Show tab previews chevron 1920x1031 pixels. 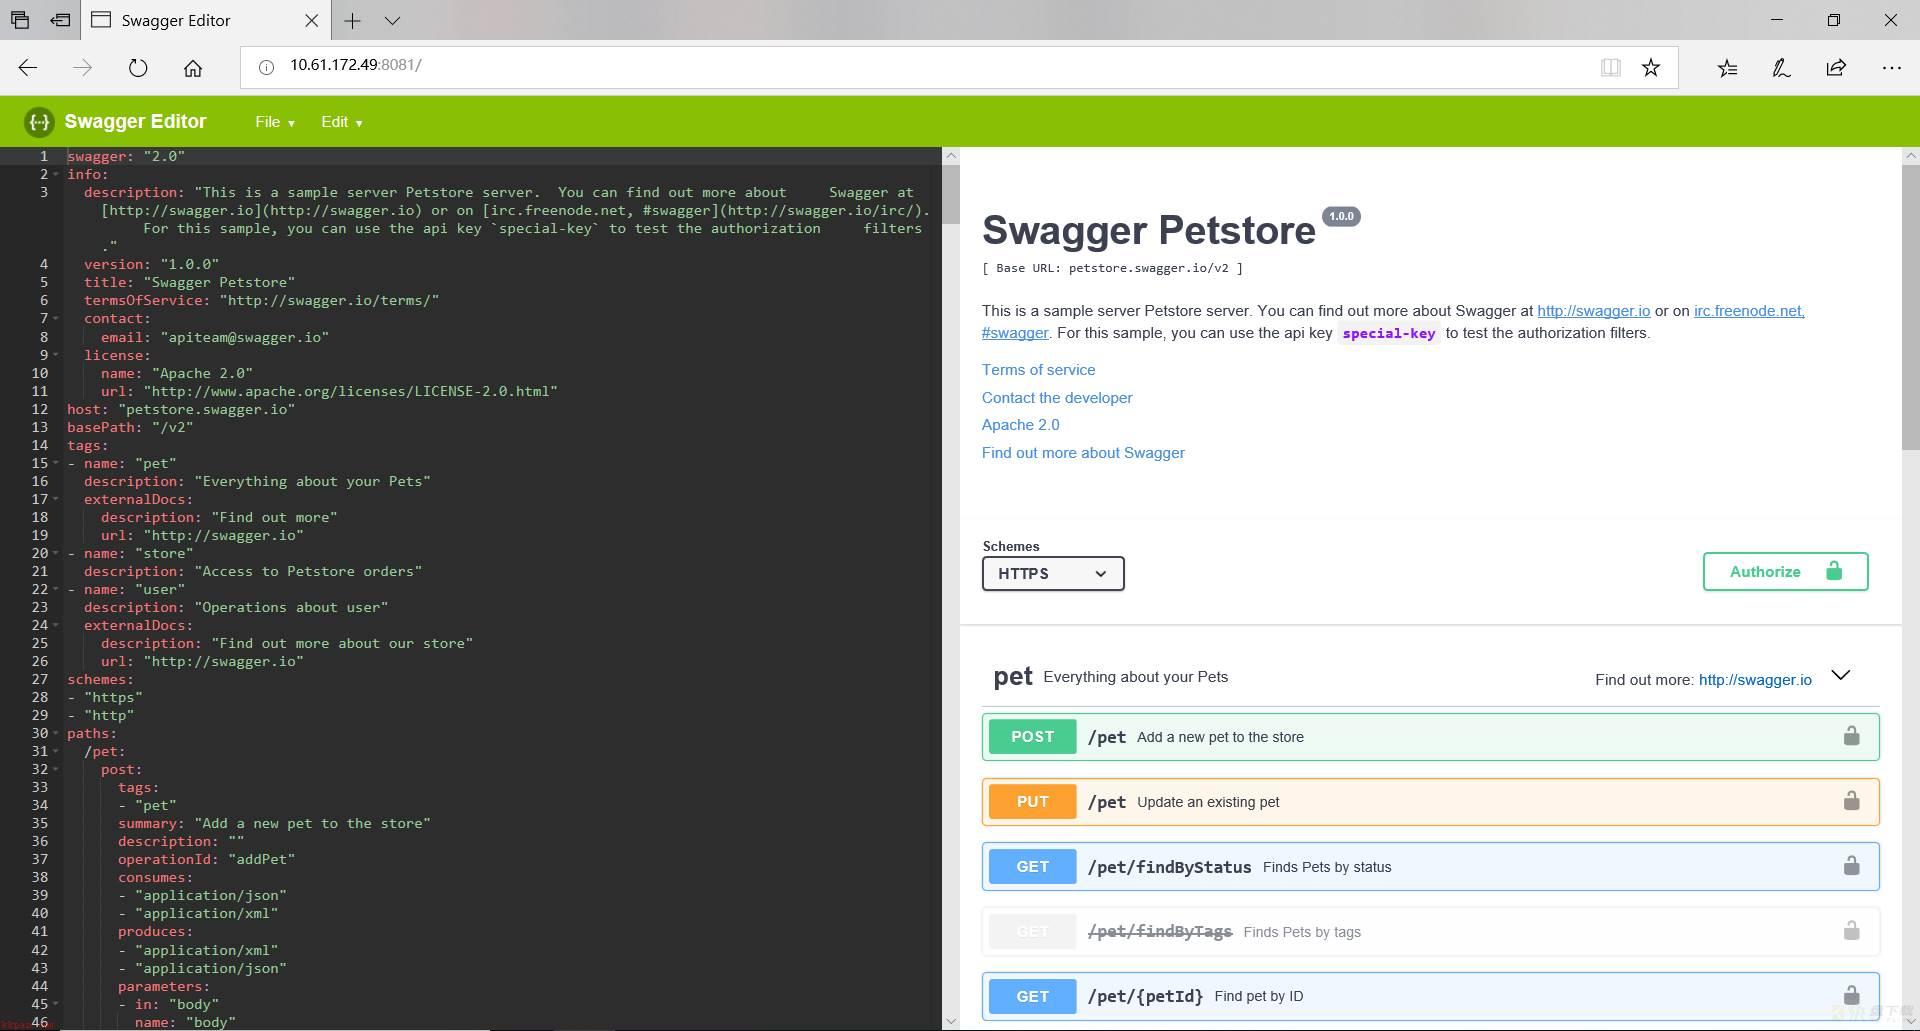pyautogui.click(x=392, y=20)
